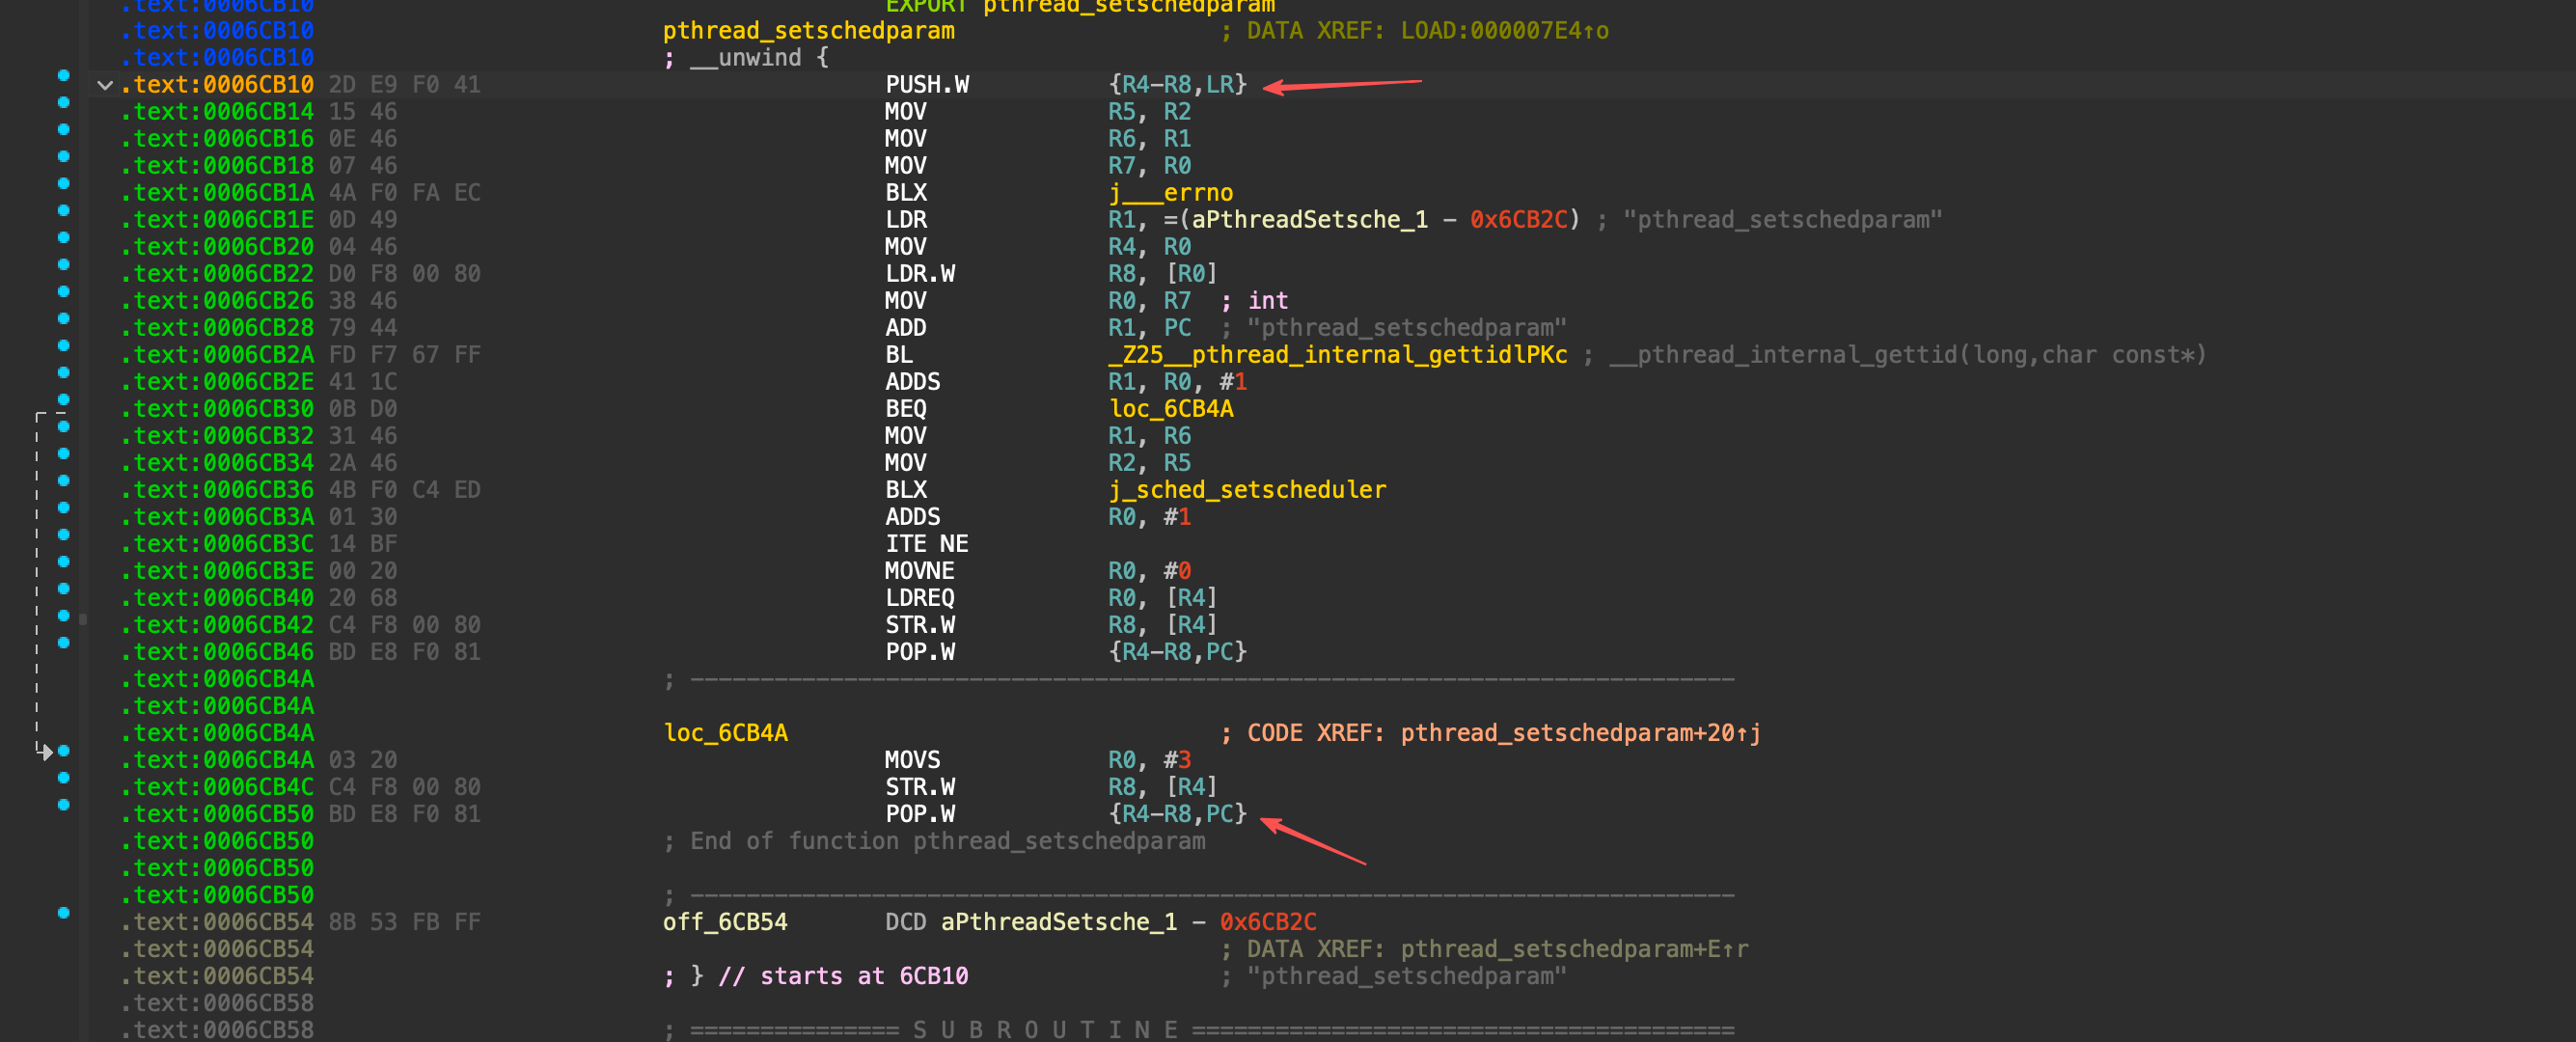The width and height of the screenshot is (2576, 1042).
Task: Click the blue dot next to 0006CB54
Action: [64, 913]
